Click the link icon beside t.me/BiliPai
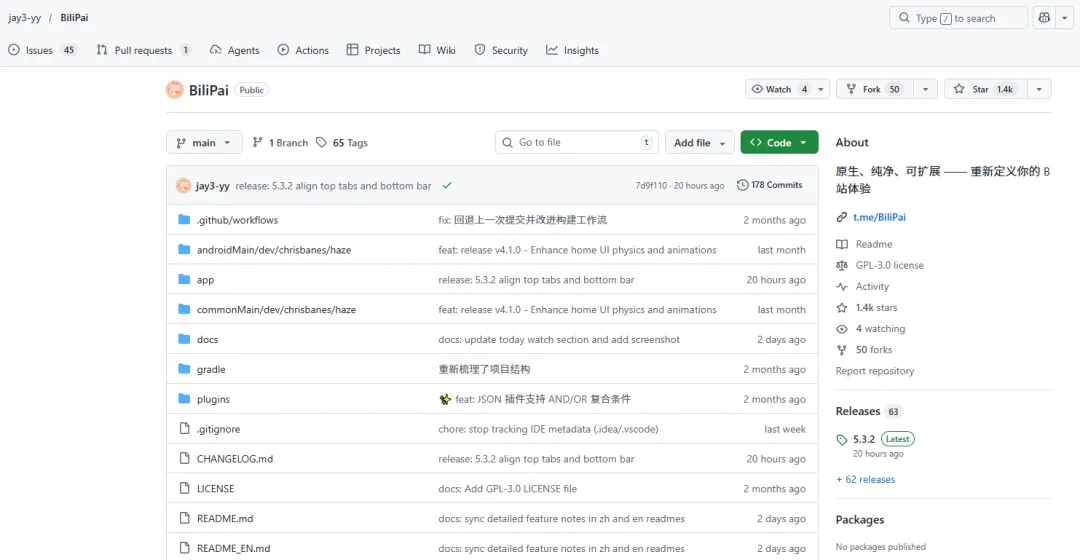 tap(842, 217)
